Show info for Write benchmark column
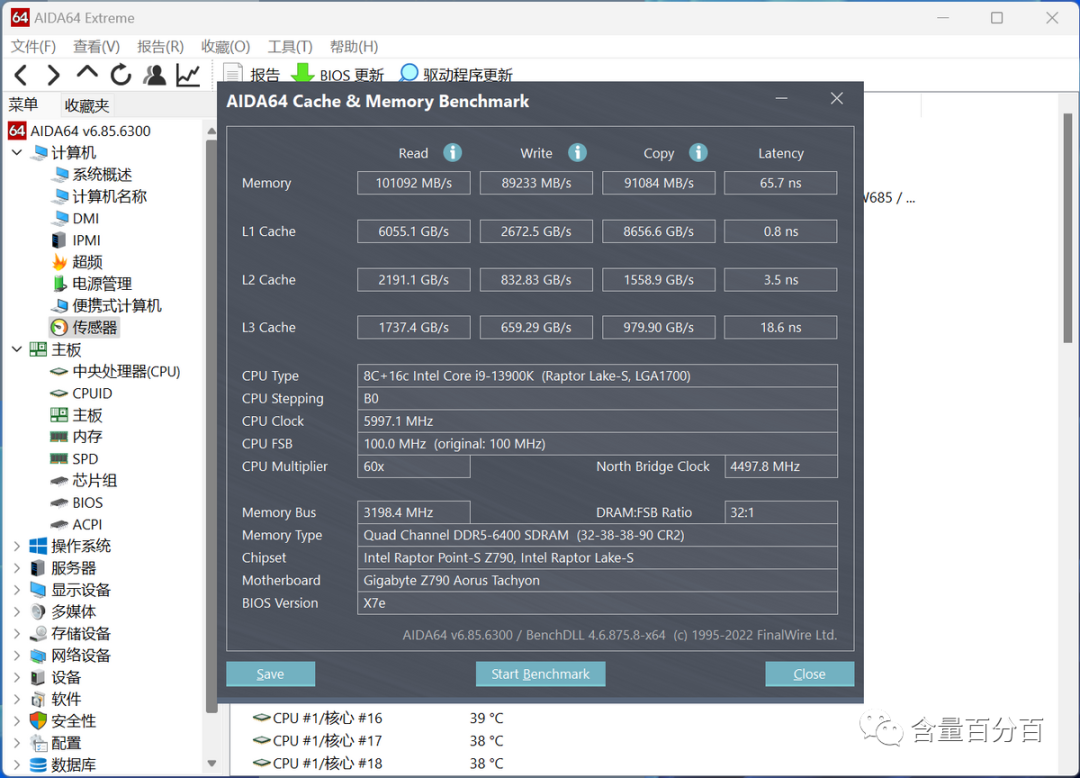This screenshot has width=1080, height=778. coord(577,152)
